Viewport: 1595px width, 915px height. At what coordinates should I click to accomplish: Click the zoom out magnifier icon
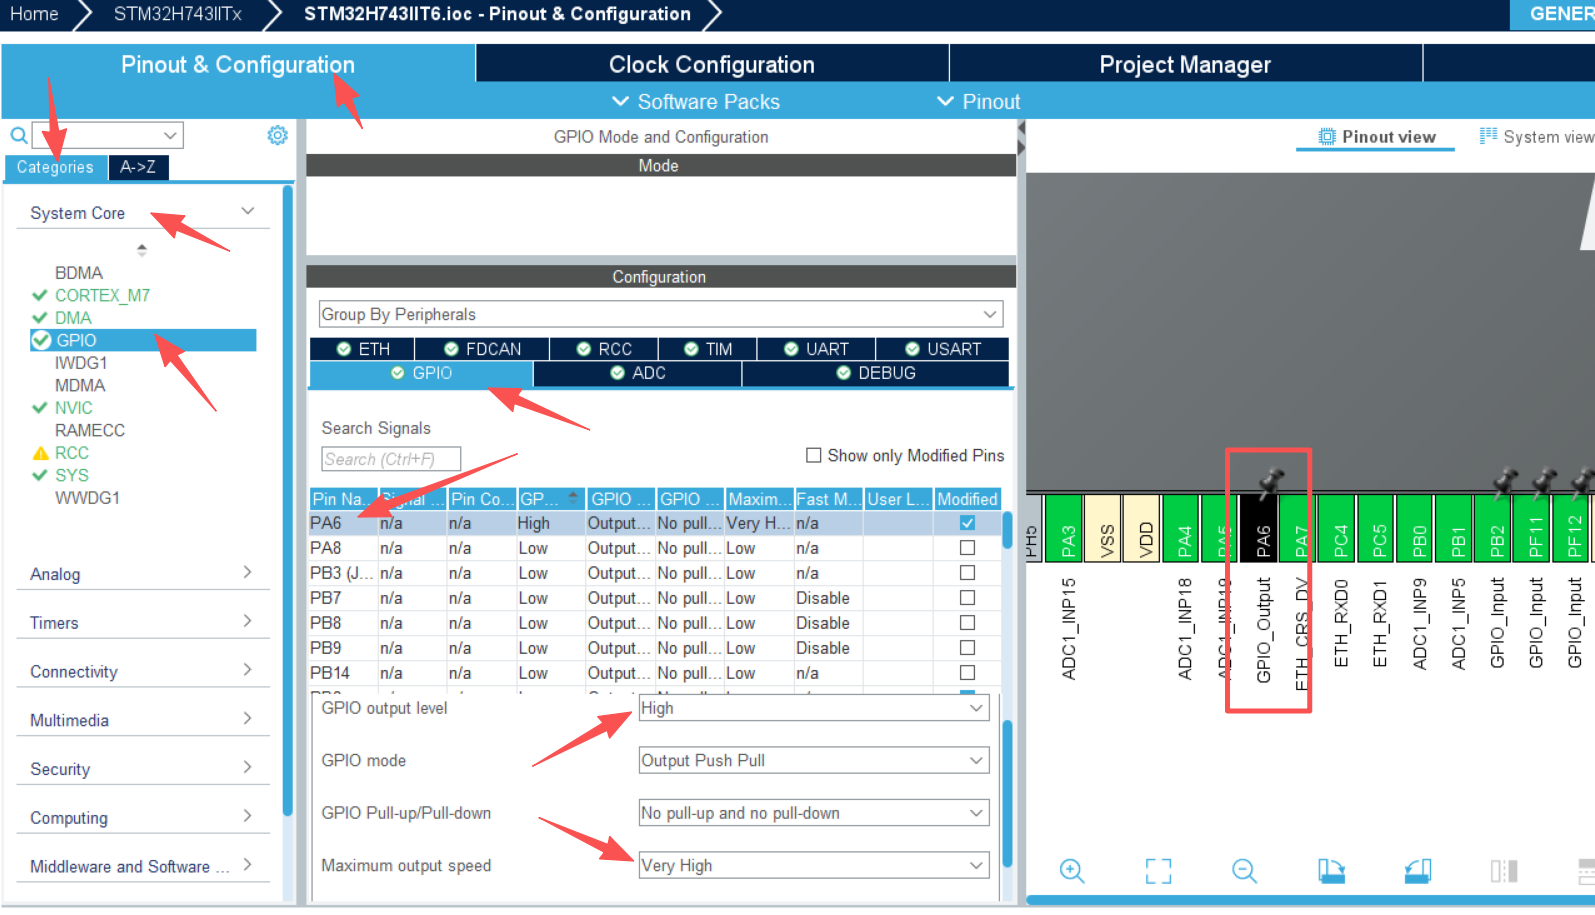point(1244,870)
